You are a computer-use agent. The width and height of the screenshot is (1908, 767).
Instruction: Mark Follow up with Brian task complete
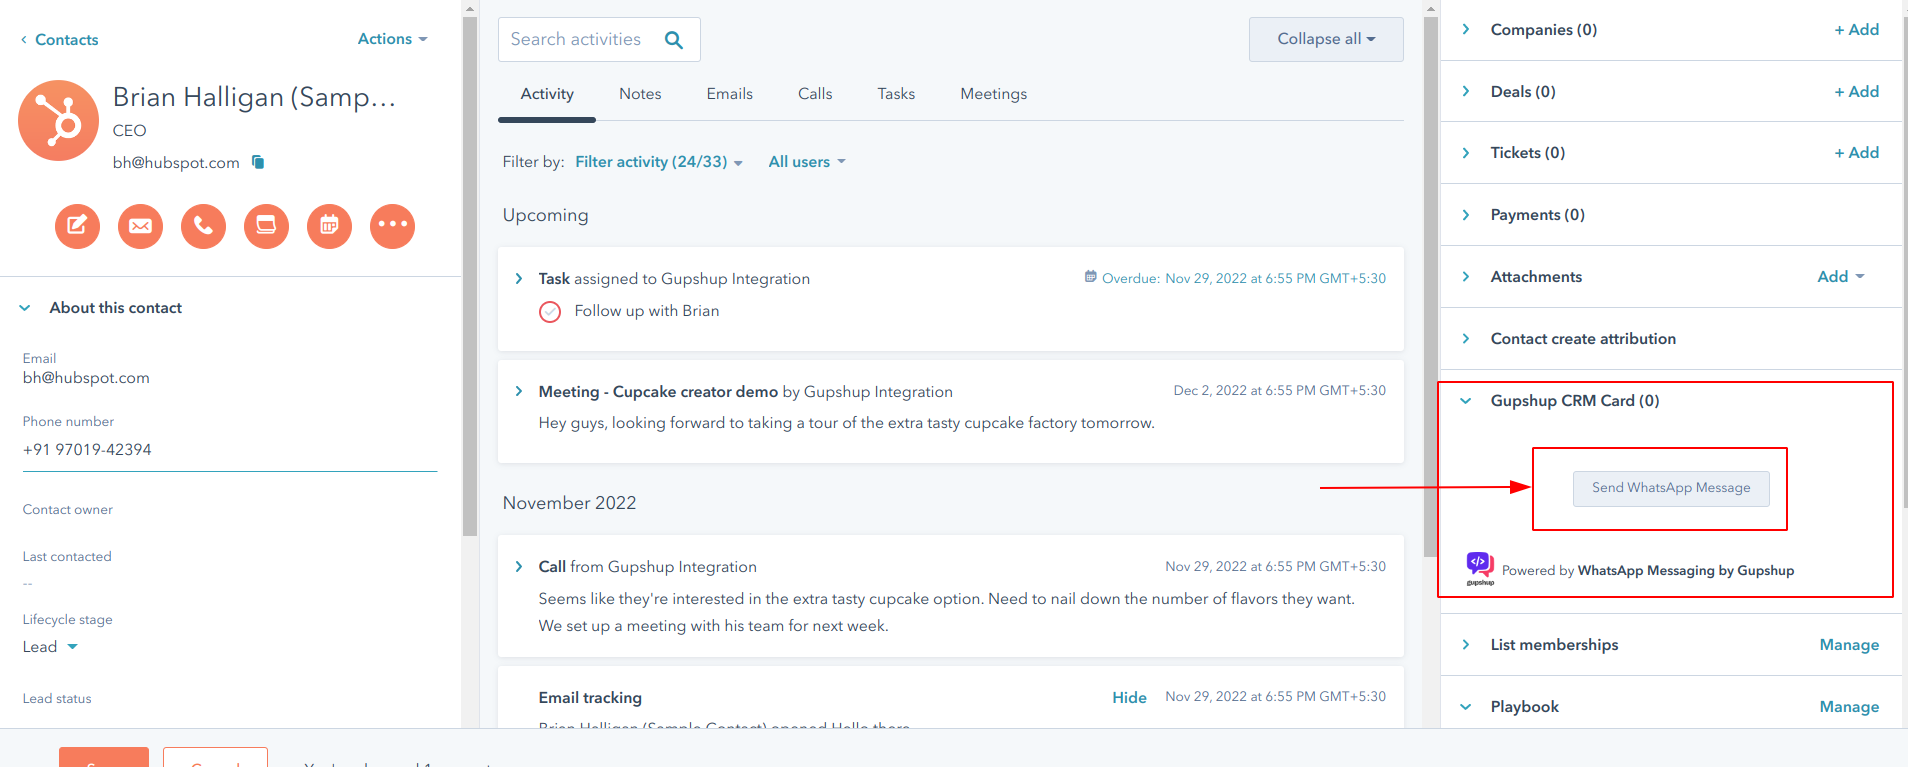pyautogui.click(x=550, y=312)
